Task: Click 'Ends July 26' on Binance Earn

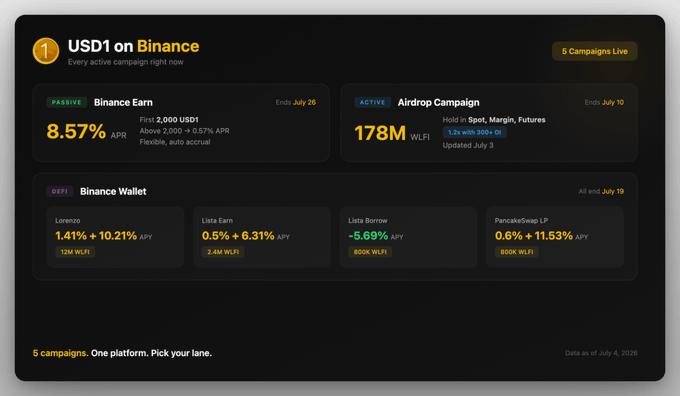Action: coord(296,102)
